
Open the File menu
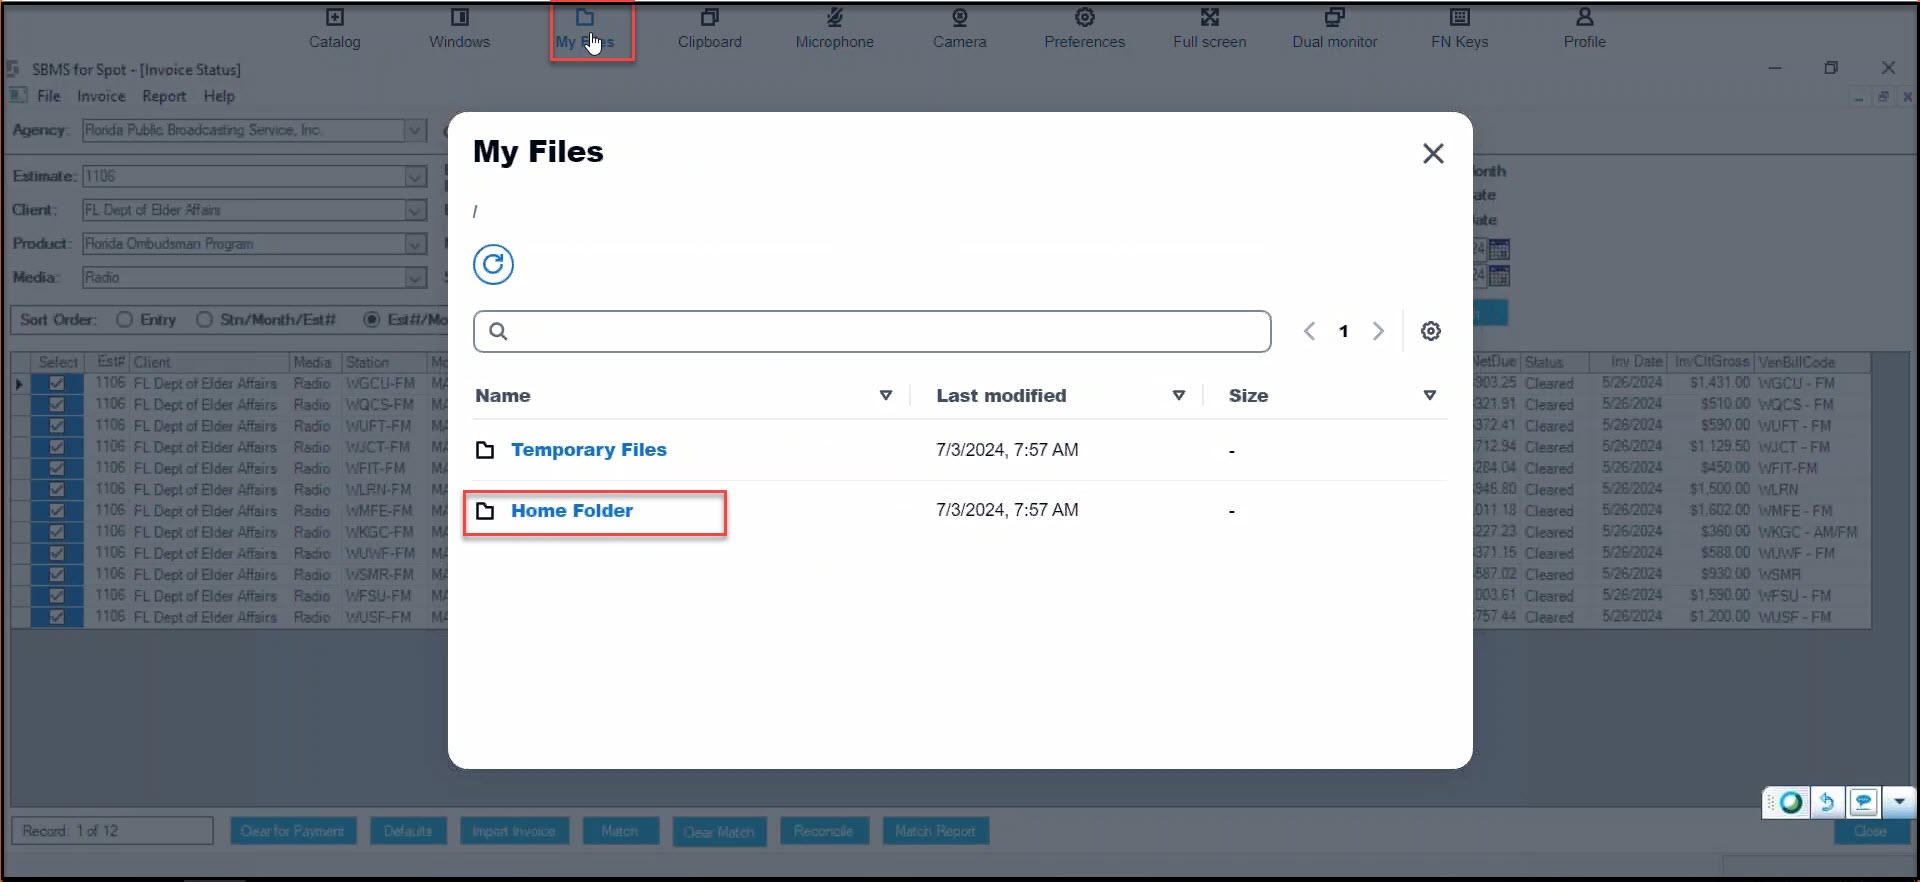pyautogui.click(x=49, y=96)
